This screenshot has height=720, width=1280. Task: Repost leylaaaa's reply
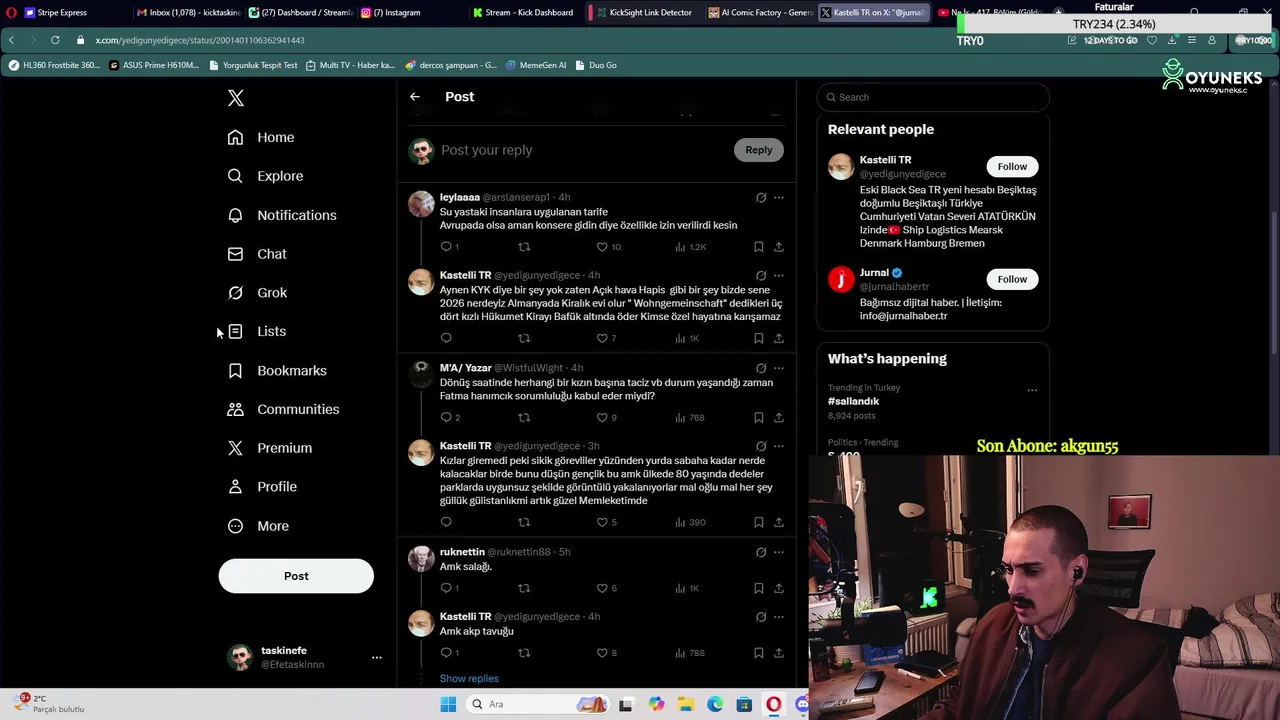[524, 247]
